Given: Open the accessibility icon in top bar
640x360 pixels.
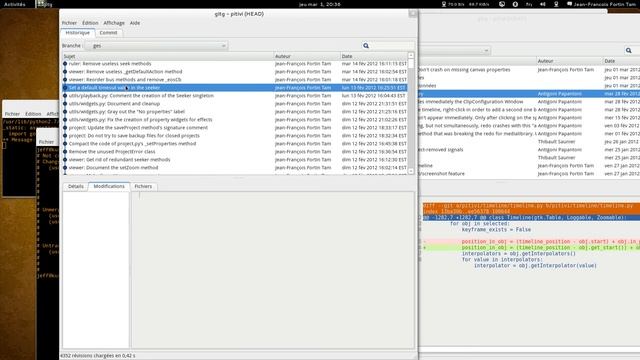Looking at the screenshot, I should (515, 4).
